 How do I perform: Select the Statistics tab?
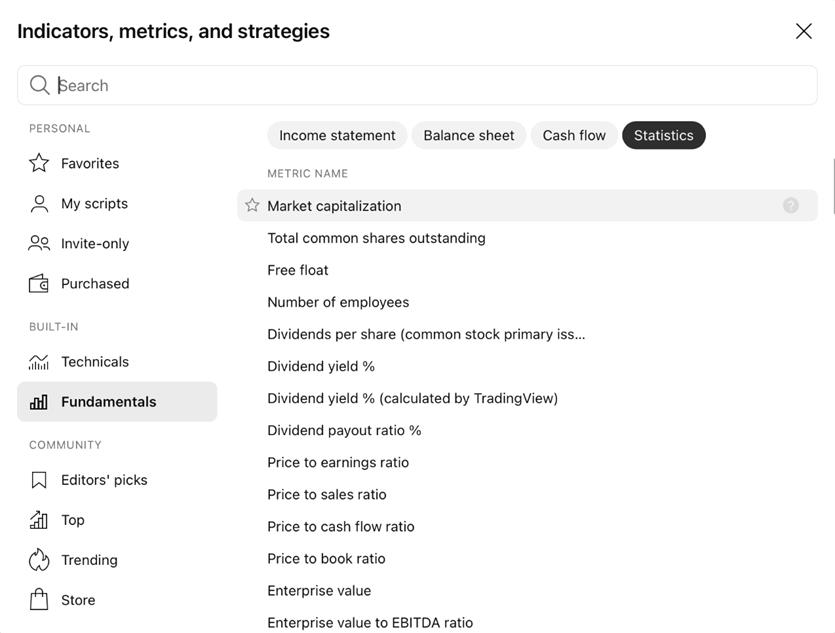pyautogui.click(x=664, y=135)
